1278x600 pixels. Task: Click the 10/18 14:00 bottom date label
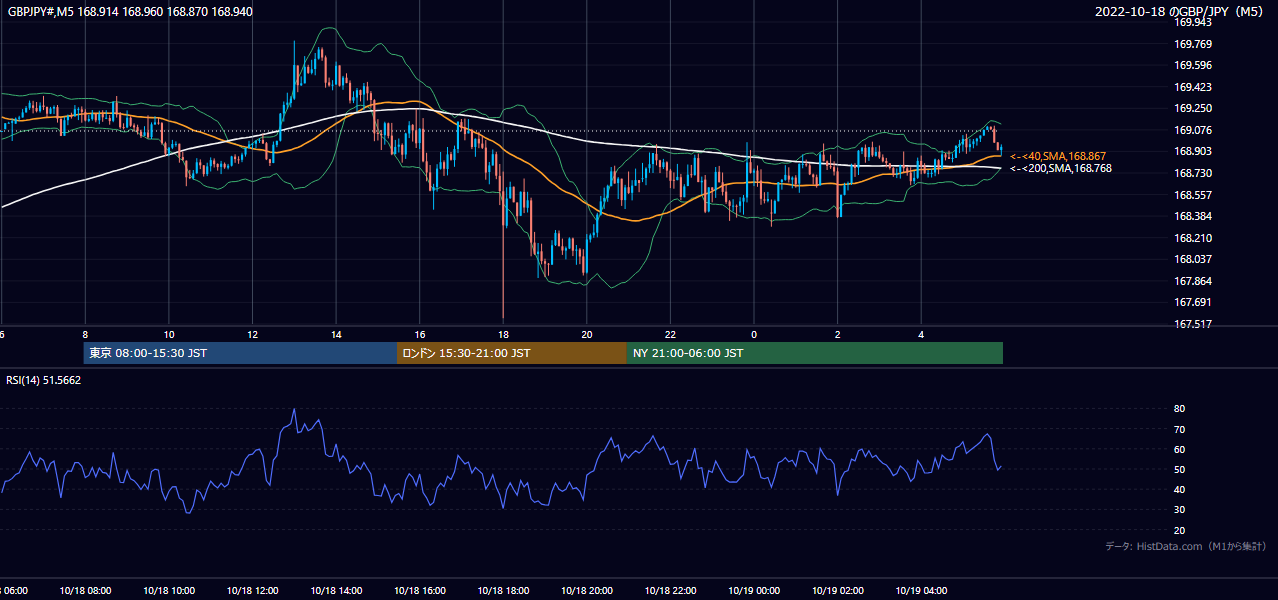pyautogui.click(x=336, y=591)
